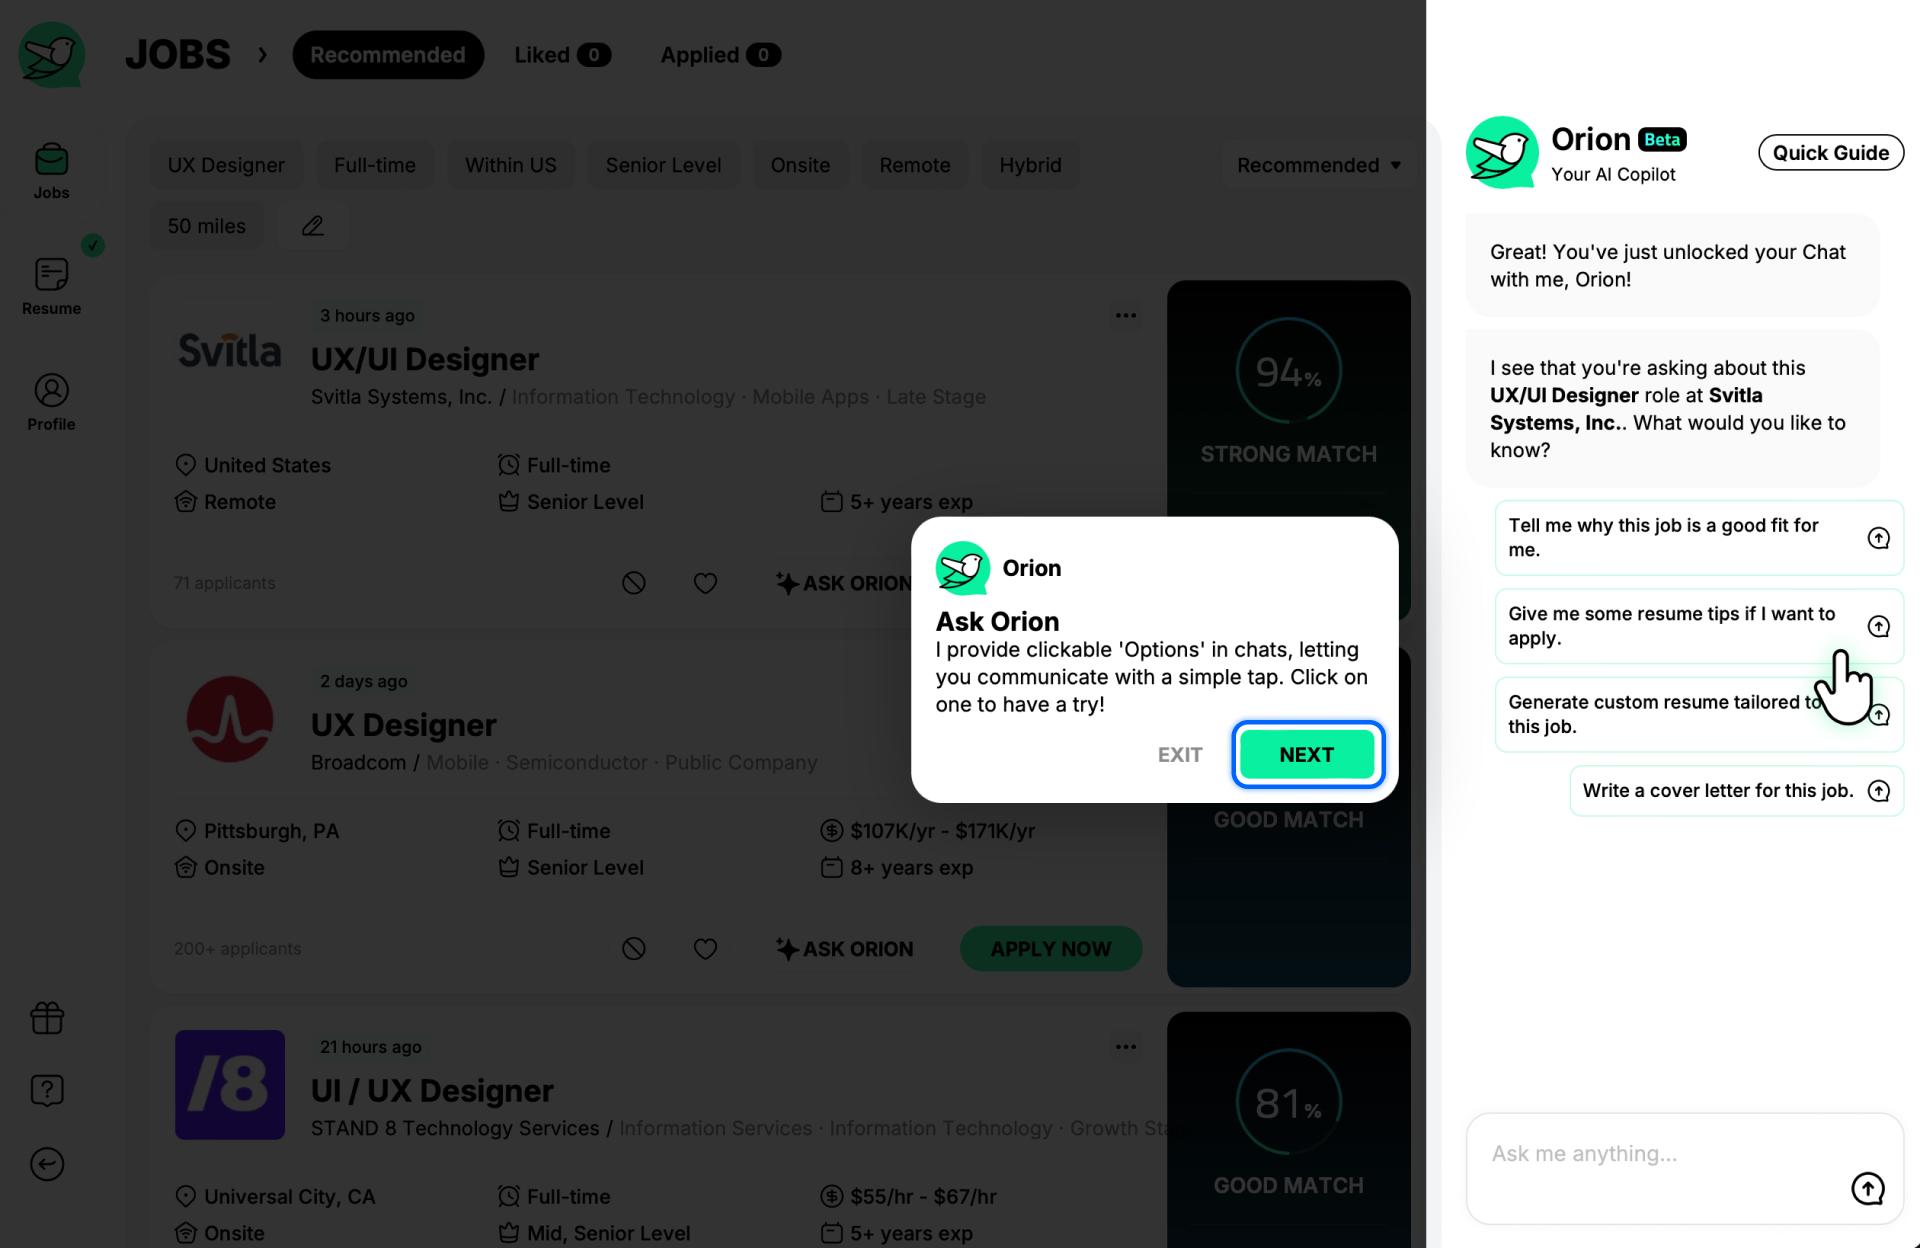Toggle the 50 miles radius filter
The width and height of the screenshot is (1920, 1248).
coord(206,224)
